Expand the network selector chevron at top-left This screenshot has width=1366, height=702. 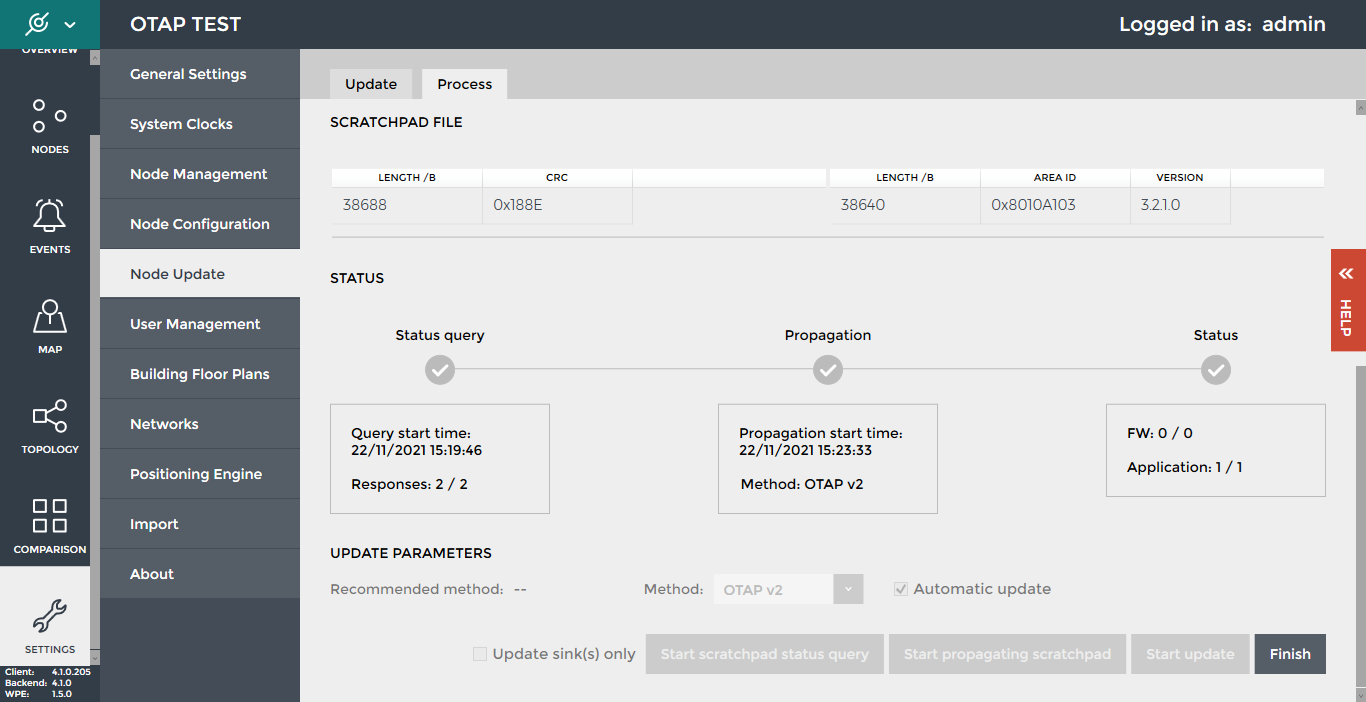point(70,24)
